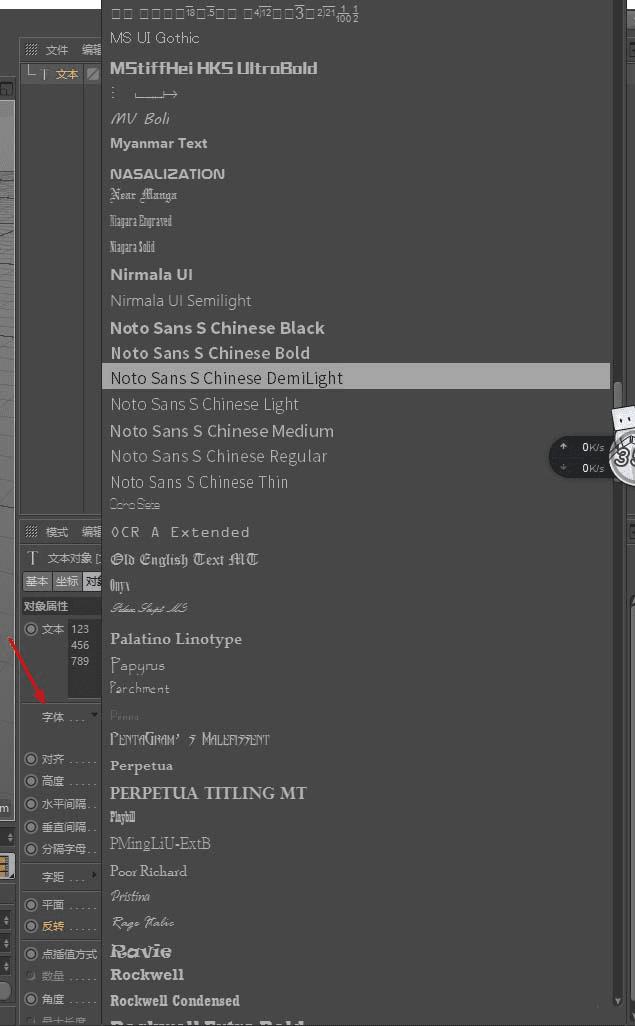Select highlighted Noto Sans S Chinese DemiLight
Screen dimensions: 635x1026
356,378
